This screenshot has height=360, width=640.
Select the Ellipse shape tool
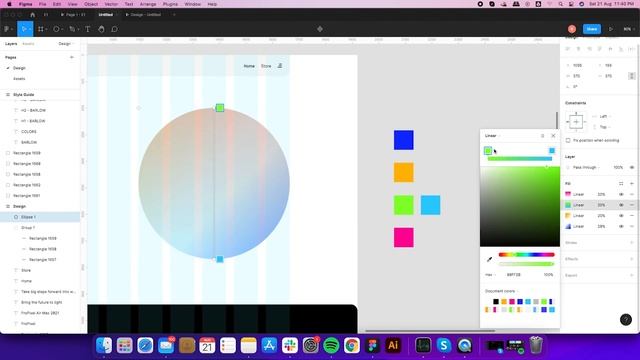tap(56, 29)
